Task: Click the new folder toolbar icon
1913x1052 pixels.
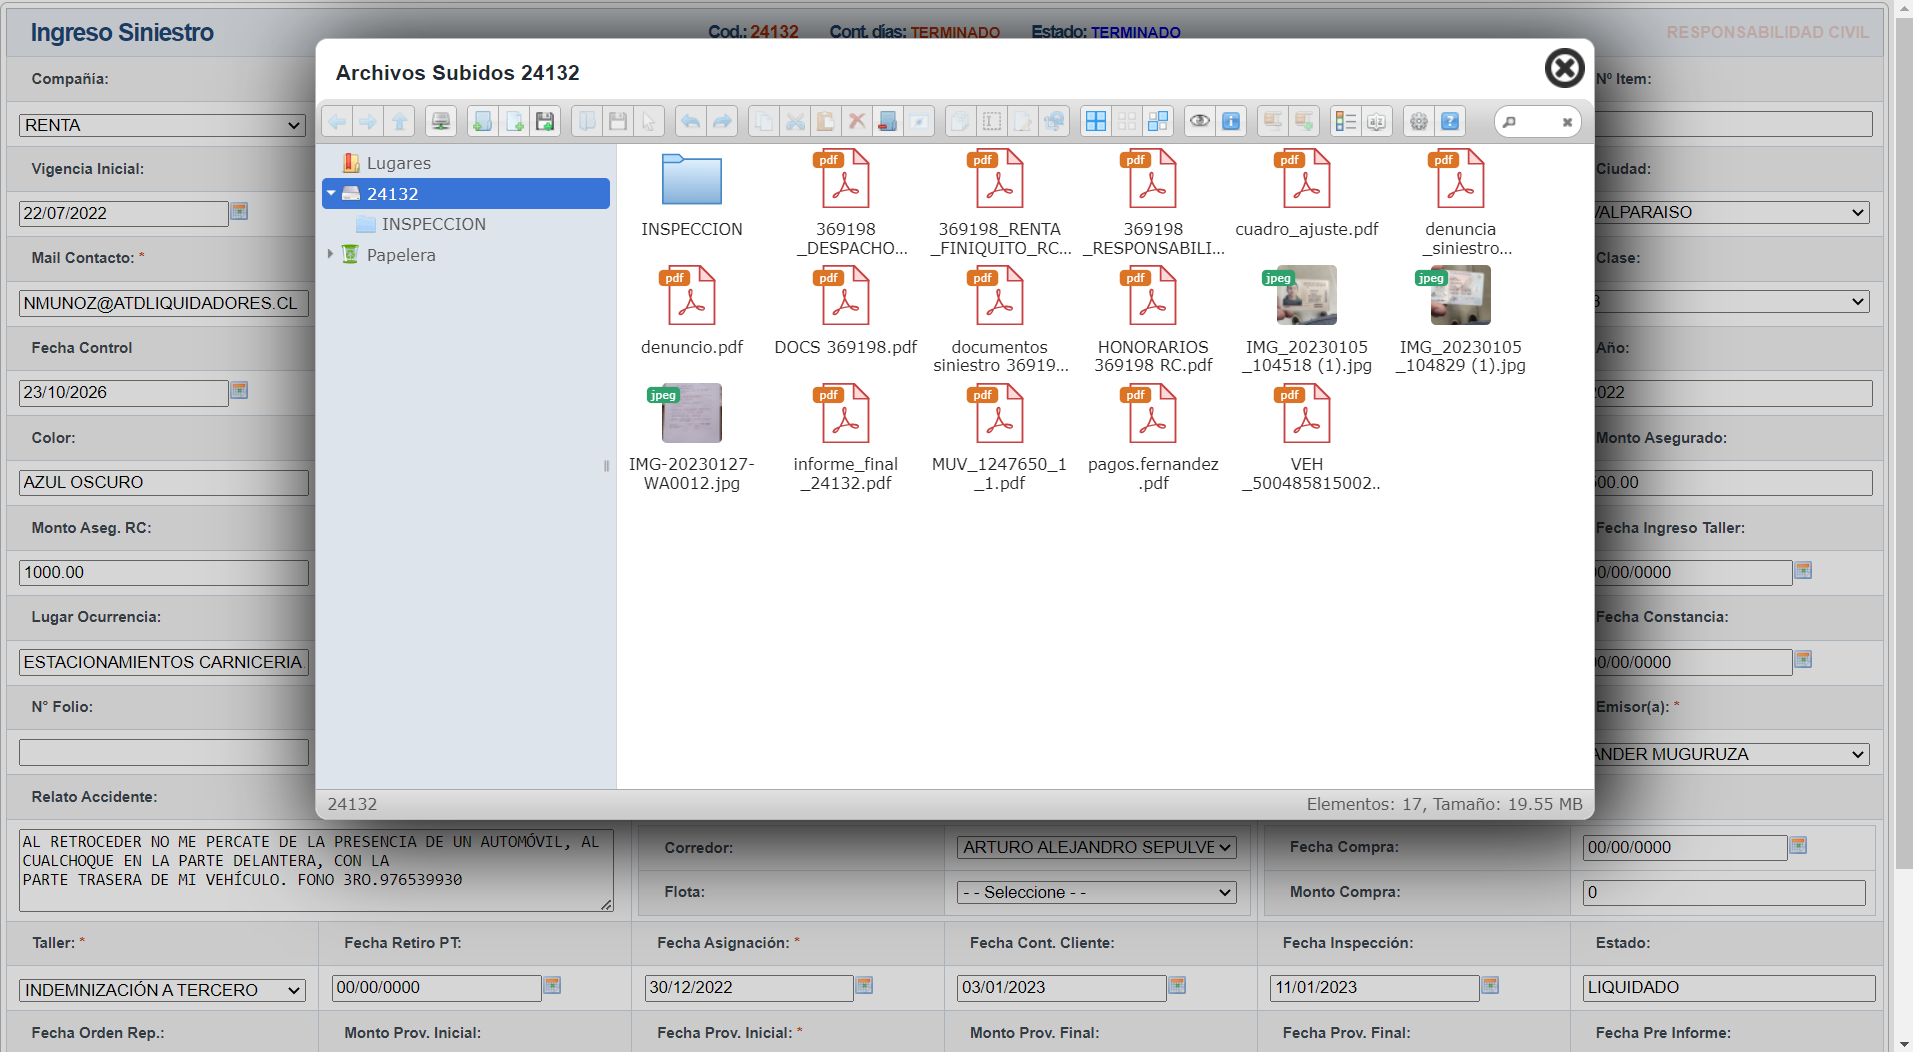Action: pos(482,122)
